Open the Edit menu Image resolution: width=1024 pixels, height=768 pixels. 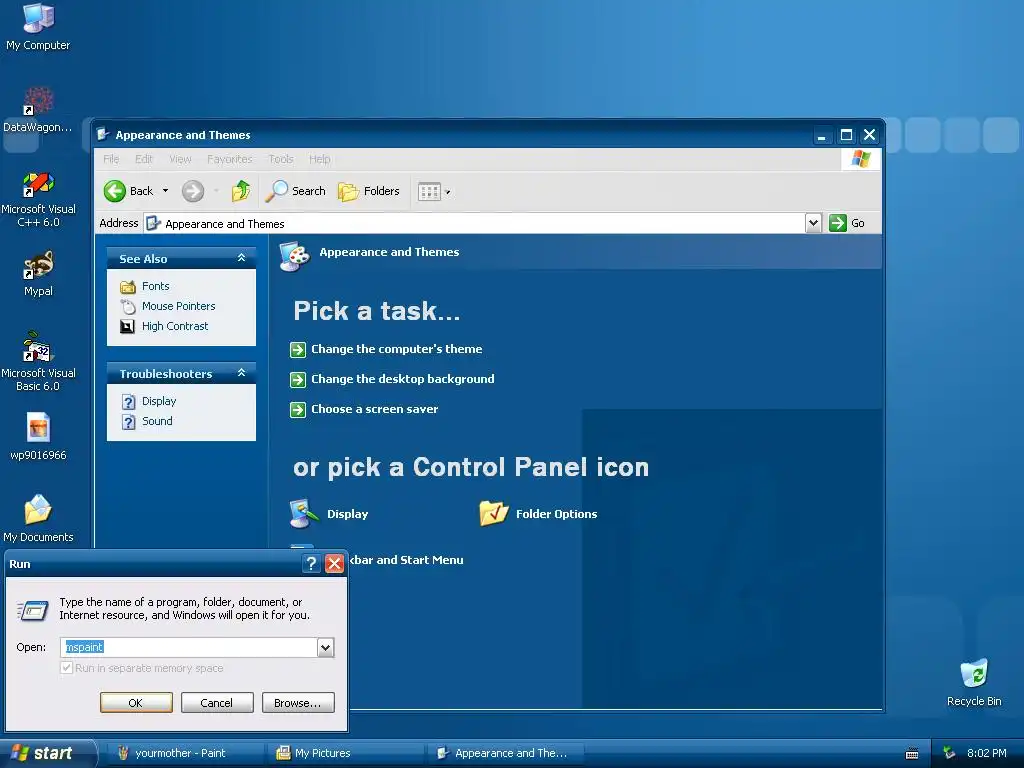click(144, 159)
